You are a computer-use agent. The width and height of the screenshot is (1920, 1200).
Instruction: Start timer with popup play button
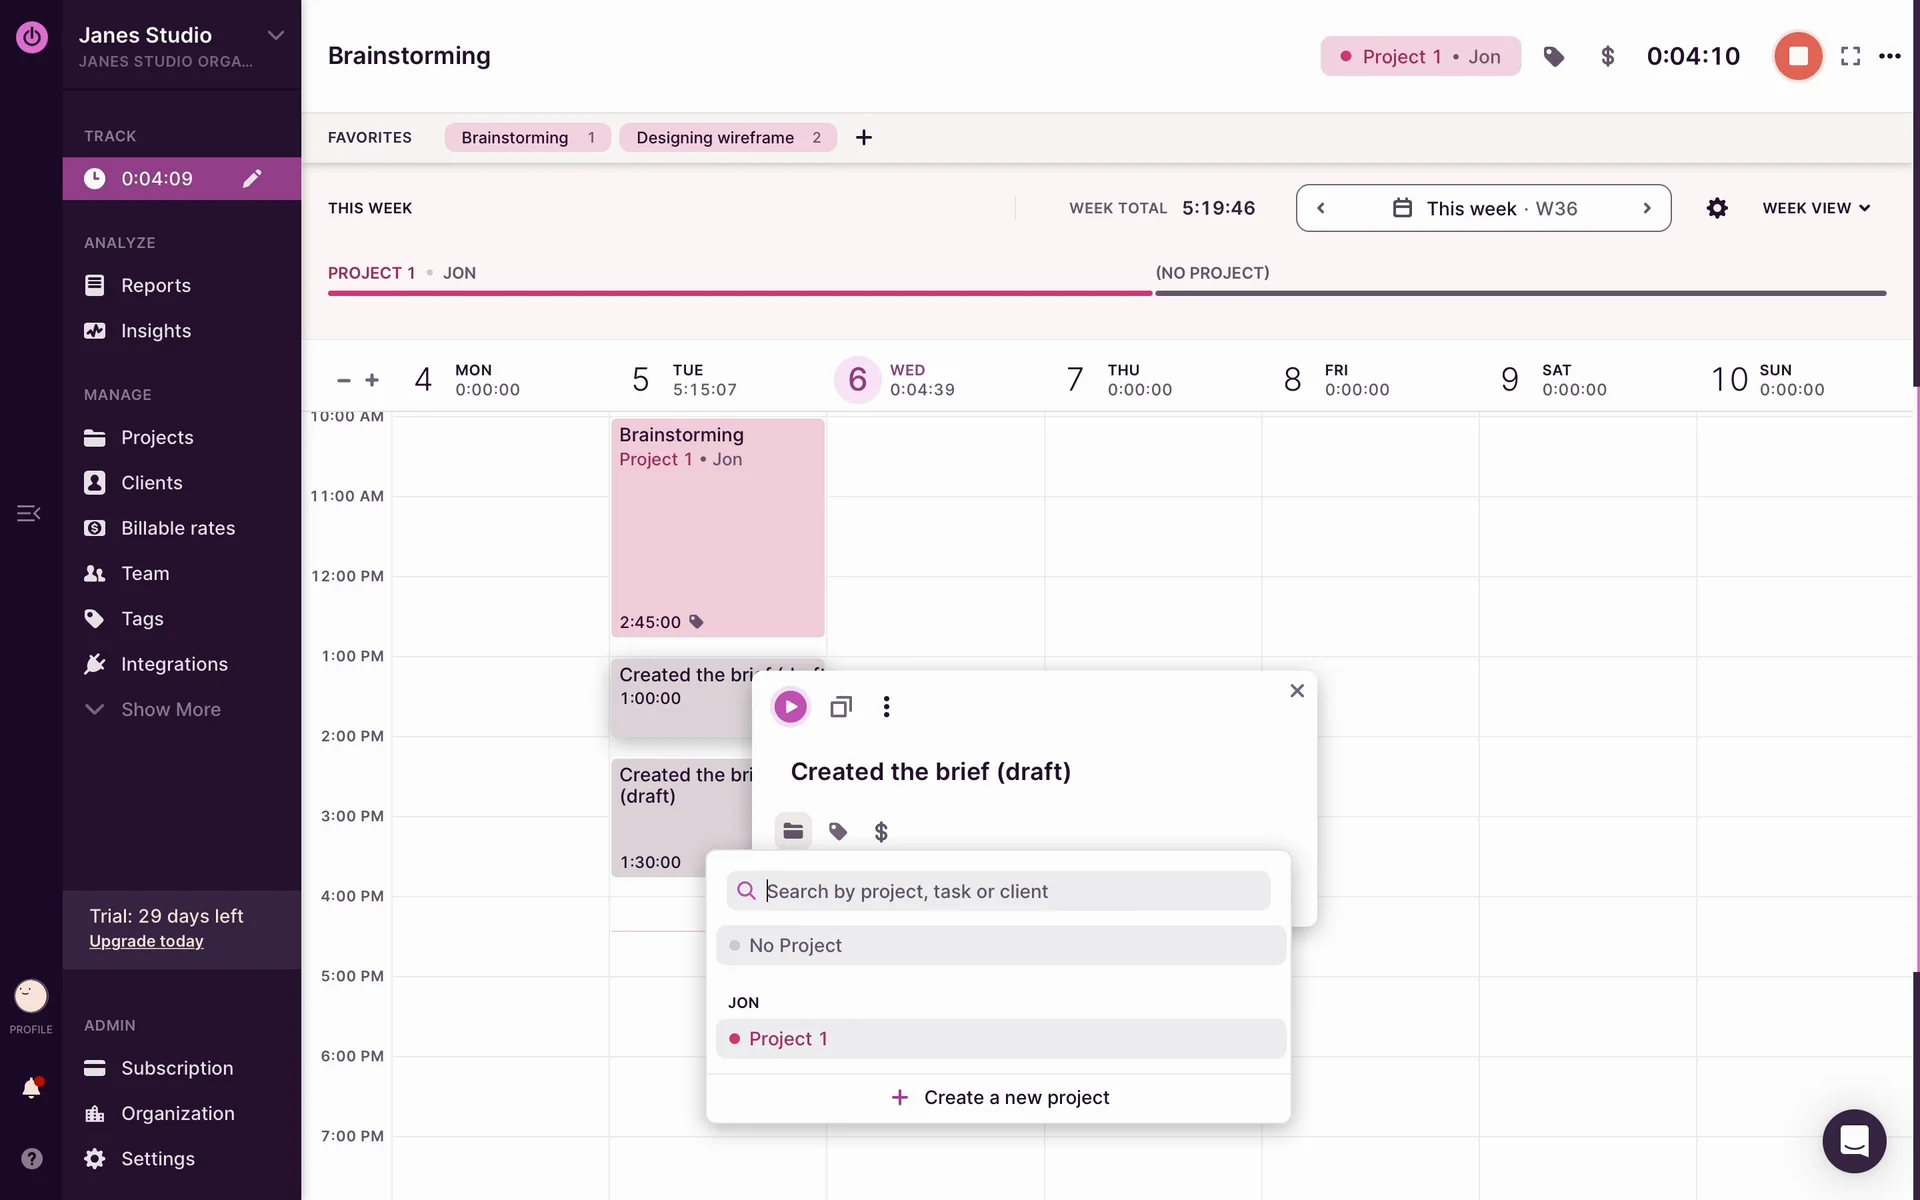click(790, 707)
